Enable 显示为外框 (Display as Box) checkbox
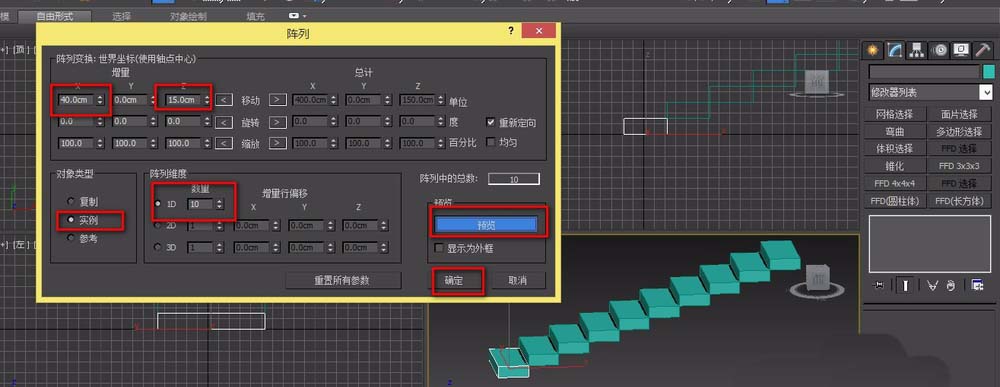The height and width of the screenshot is (387, 1000). click(438, 248)
